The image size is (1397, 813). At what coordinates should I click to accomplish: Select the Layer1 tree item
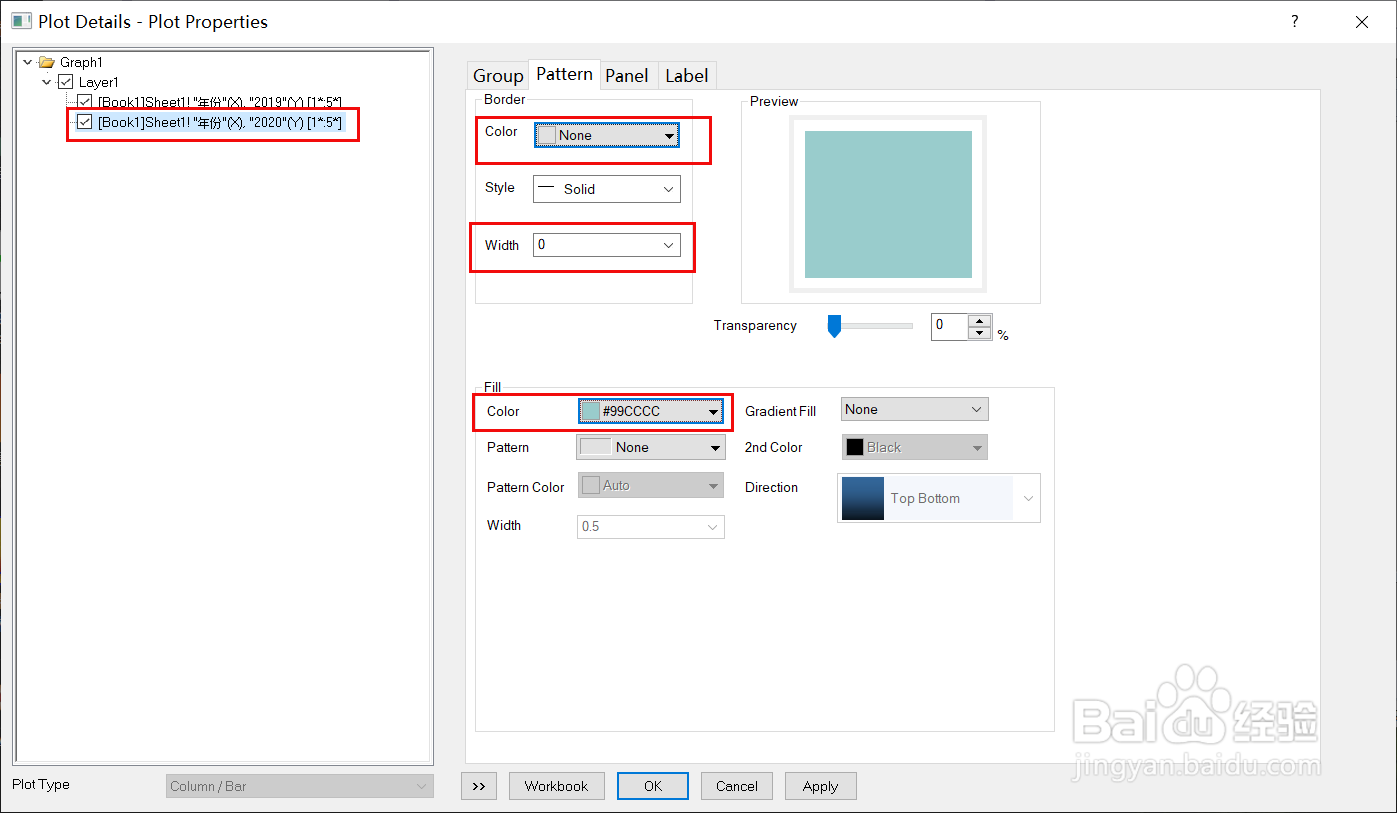click(x=99, y=82)
